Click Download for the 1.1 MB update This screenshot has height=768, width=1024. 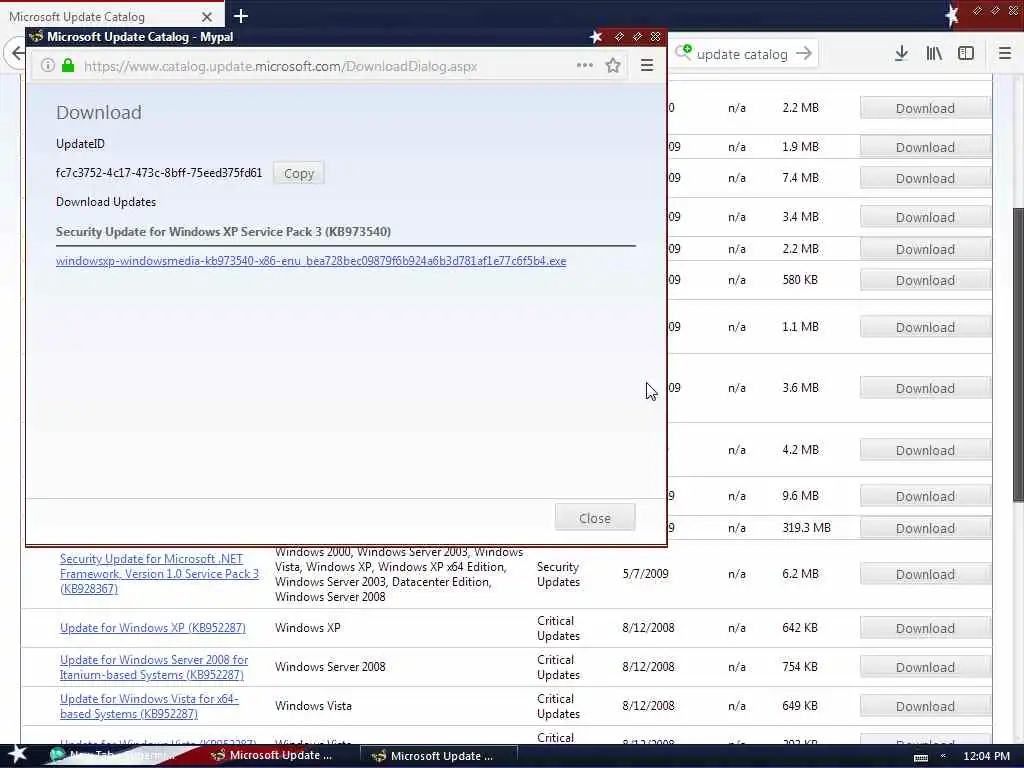(x=925, y=327)
